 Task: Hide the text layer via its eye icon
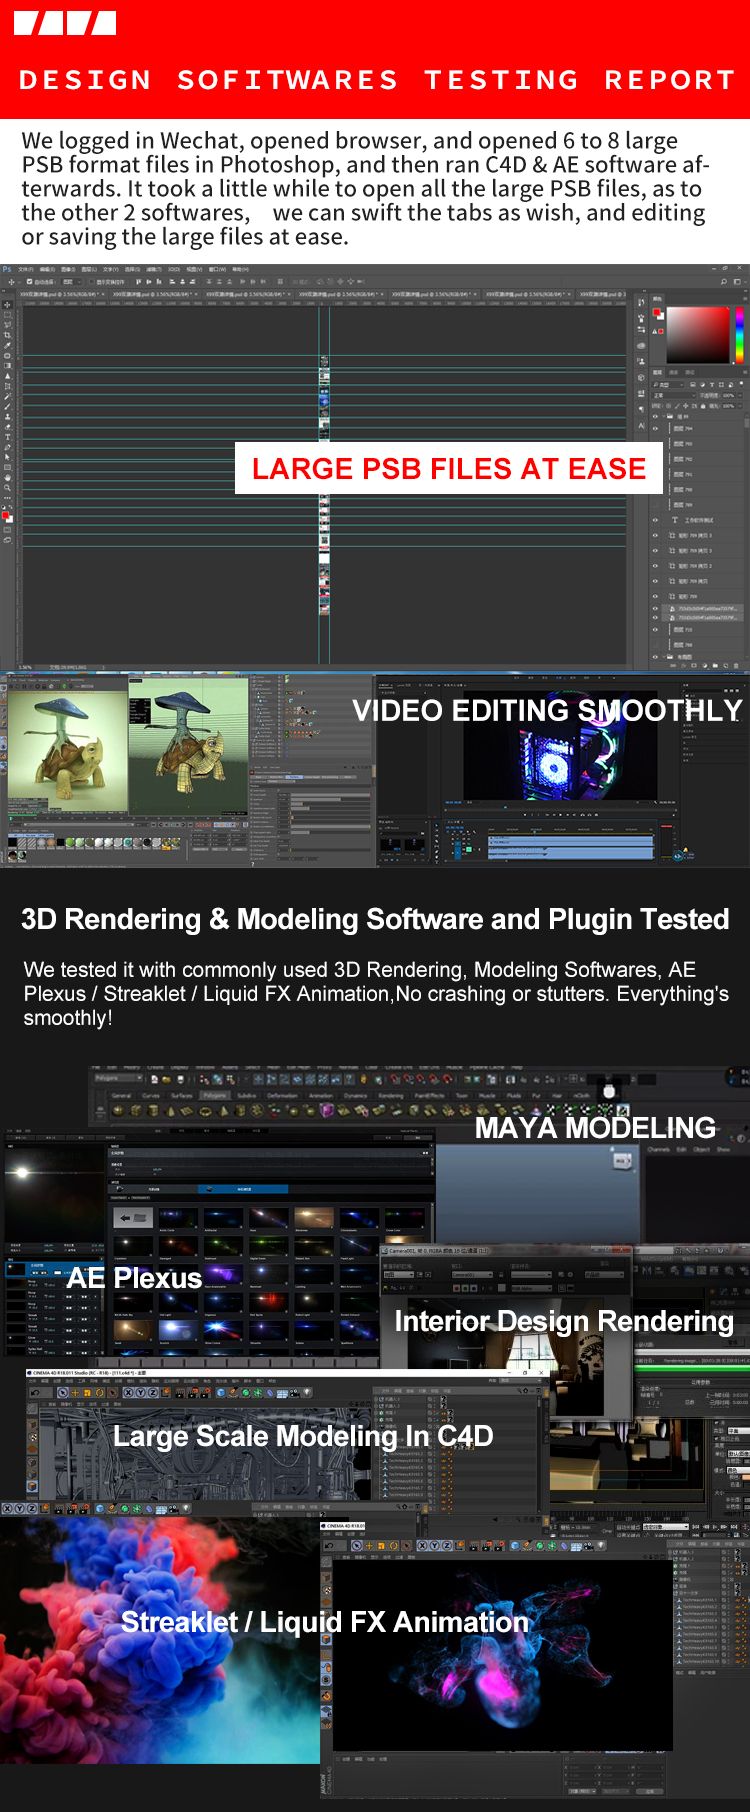655,519
